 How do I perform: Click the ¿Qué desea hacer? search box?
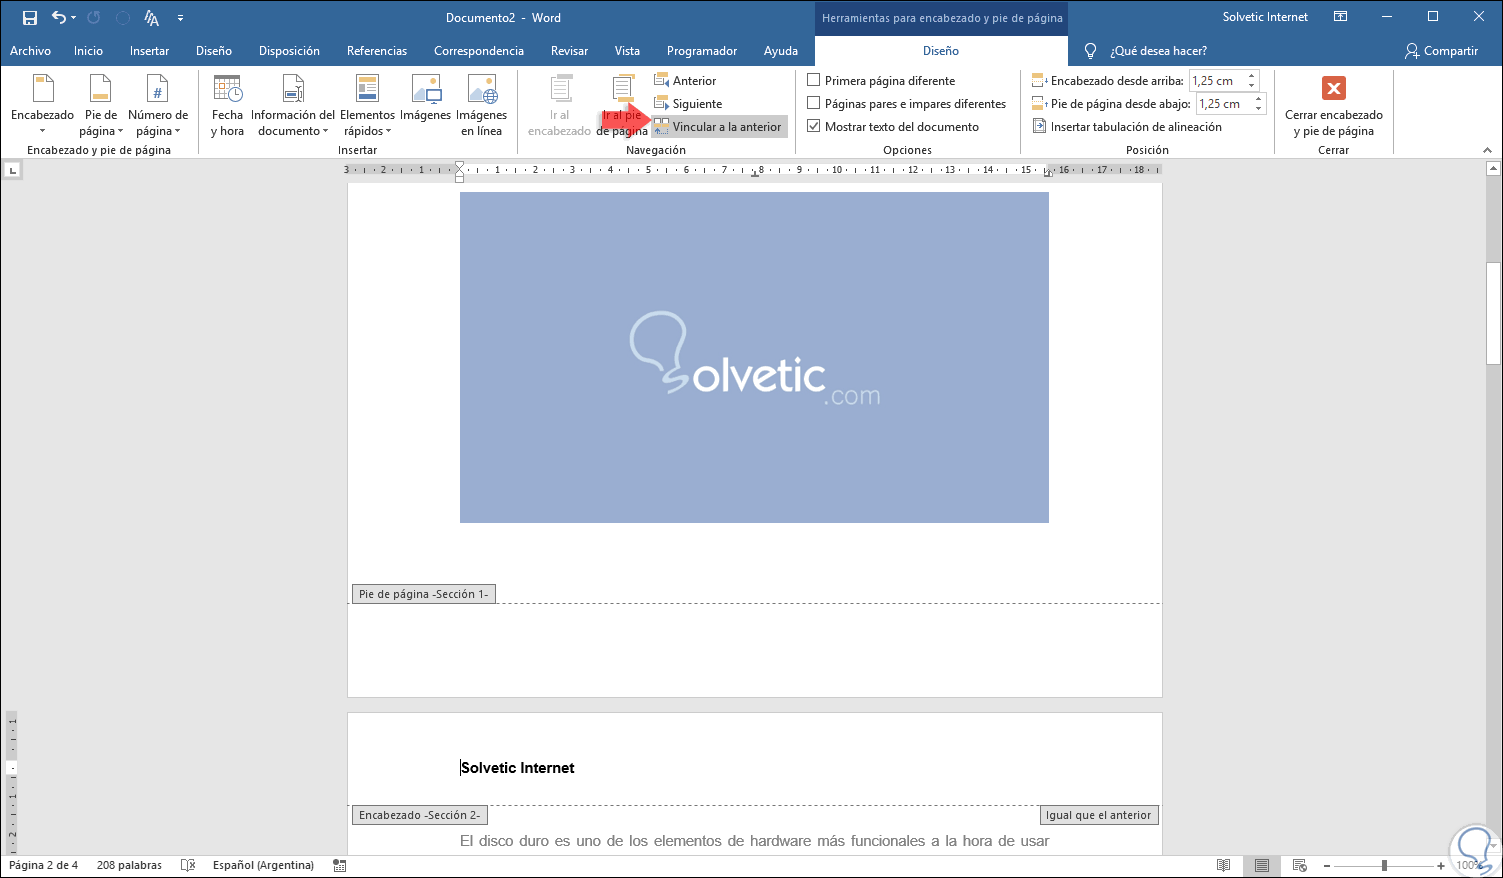point(1158,51)
